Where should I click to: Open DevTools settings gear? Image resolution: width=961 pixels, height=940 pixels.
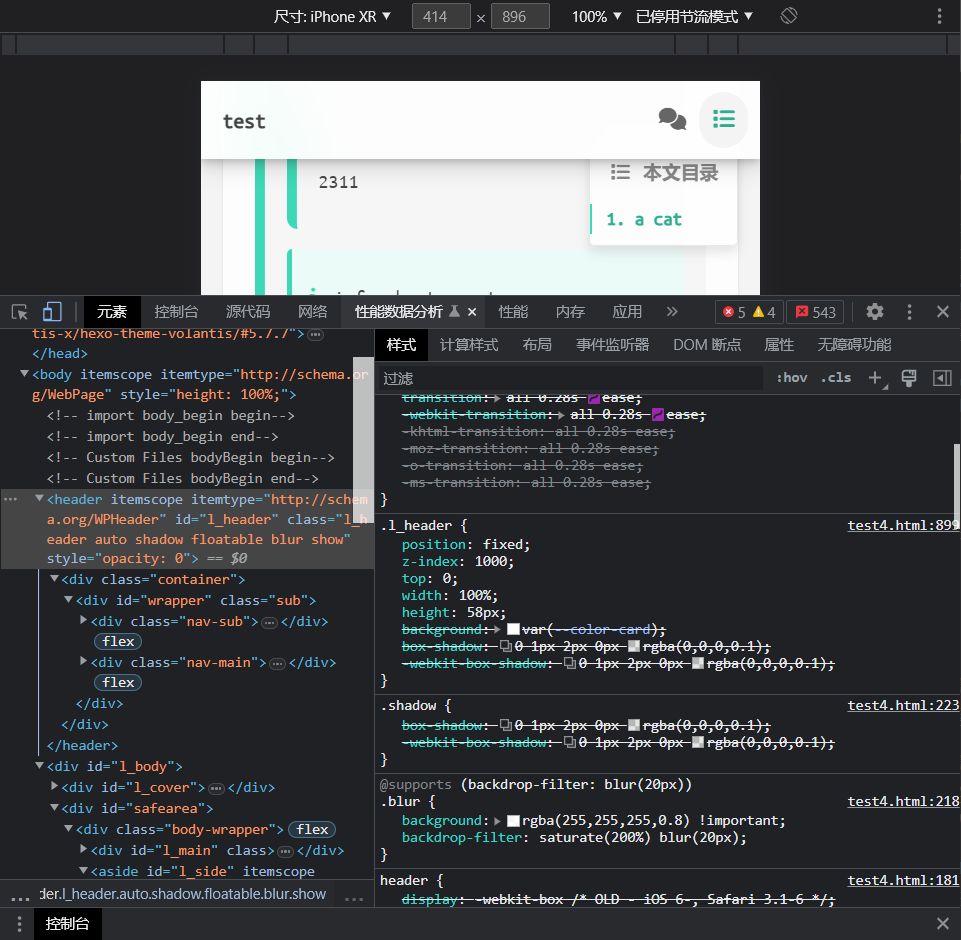pos(875,312)
